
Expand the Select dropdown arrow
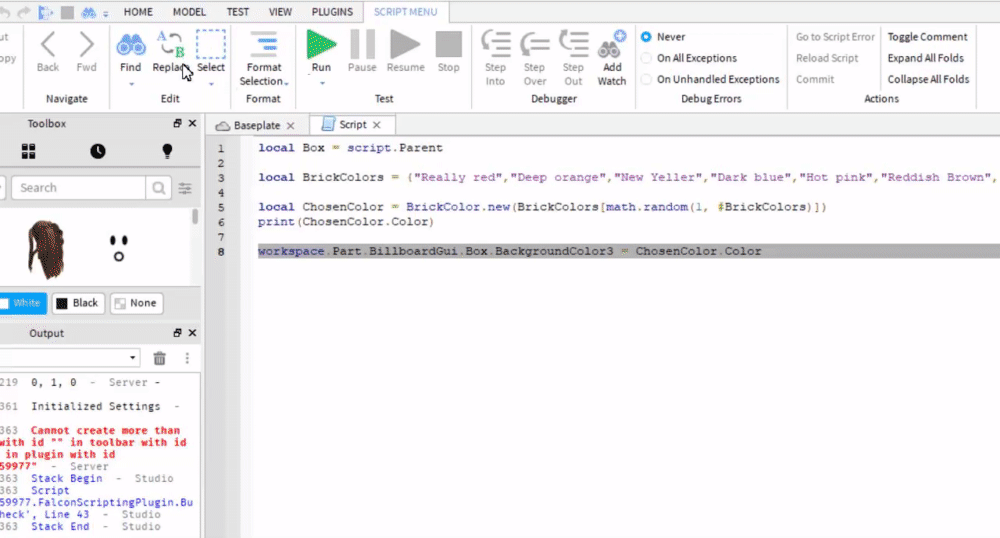[211, 84]
